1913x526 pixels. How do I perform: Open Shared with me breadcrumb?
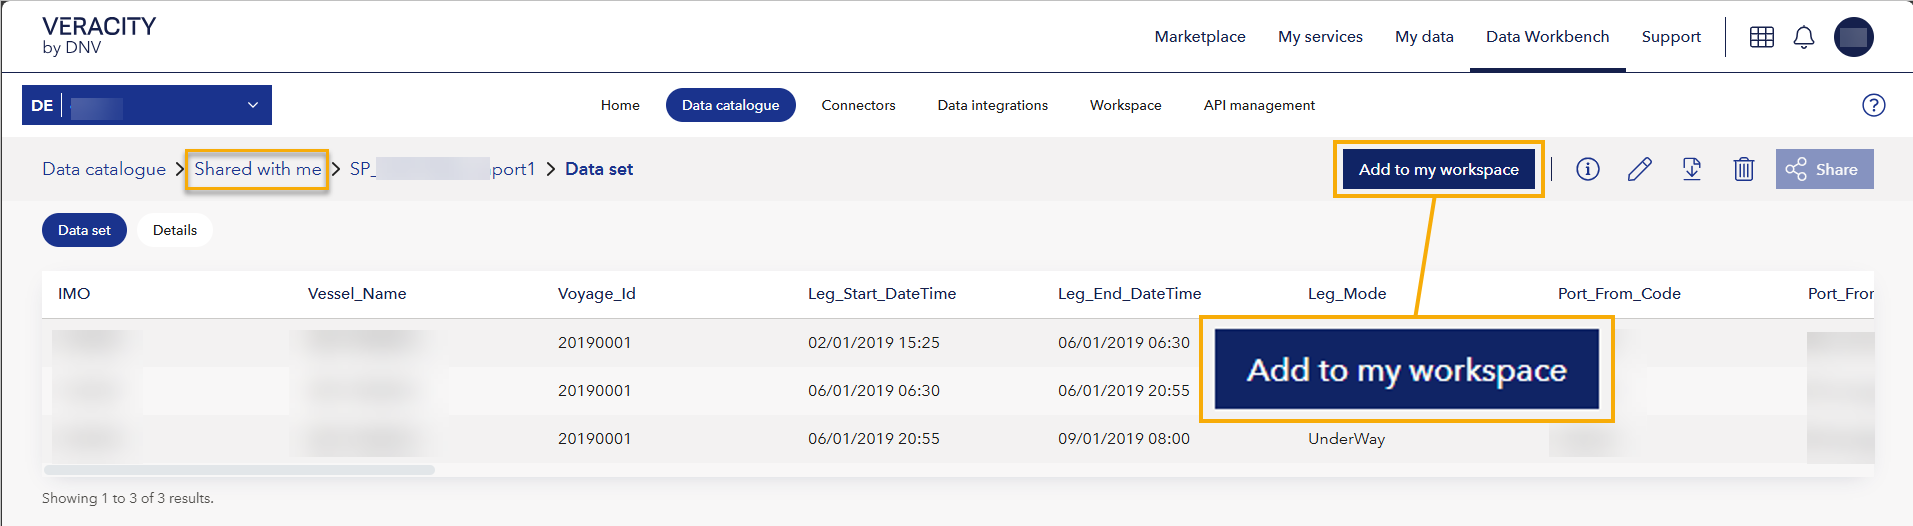point(257,169)
